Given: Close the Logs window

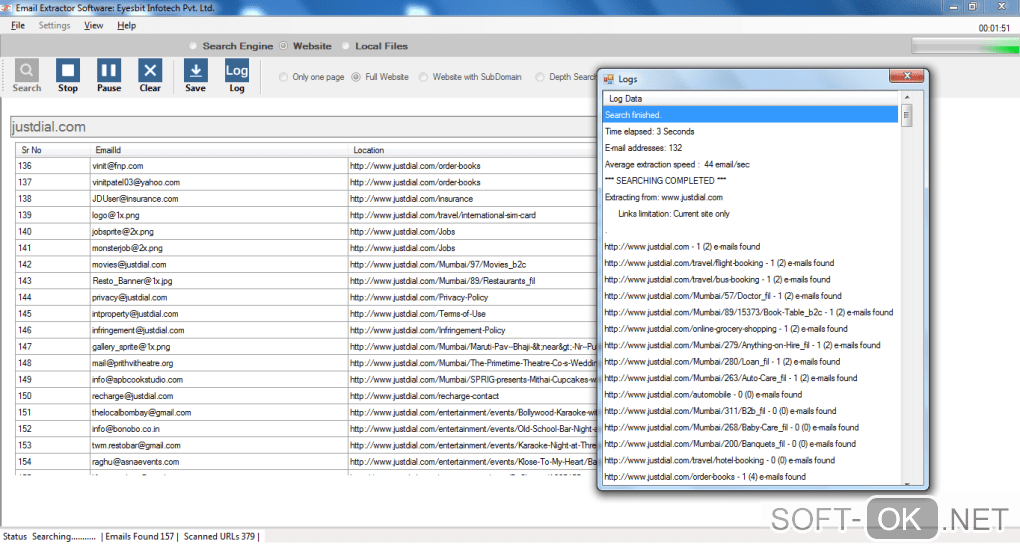Looking at the screenshot, I should (x=907, y=75).
